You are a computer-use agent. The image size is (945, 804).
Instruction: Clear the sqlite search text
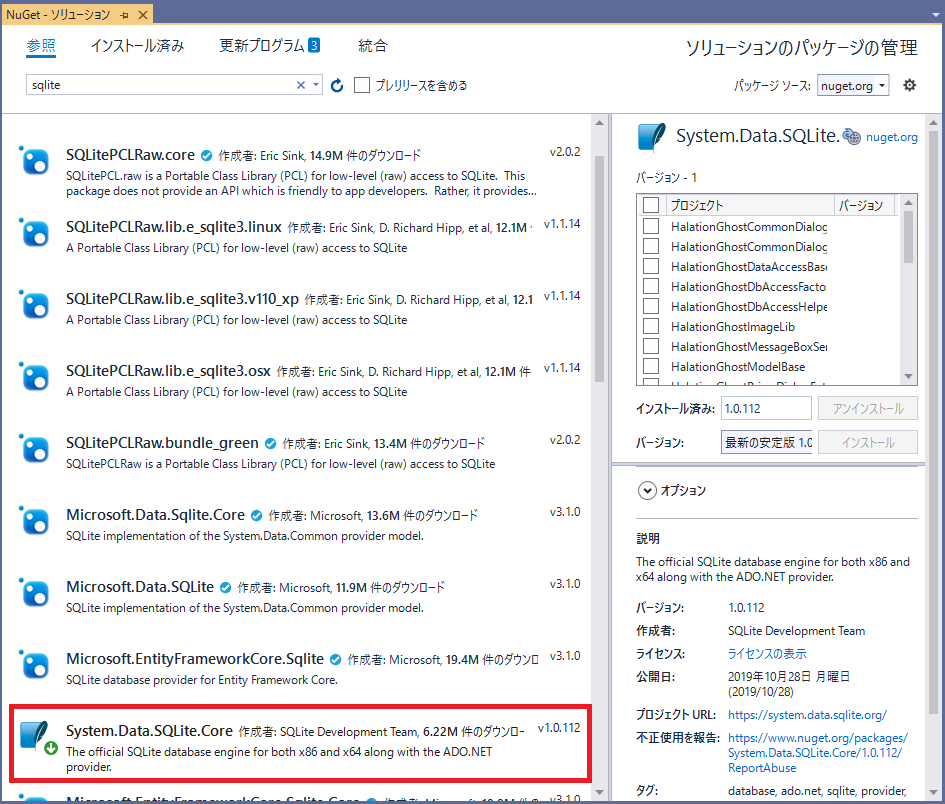click(301, 85)
